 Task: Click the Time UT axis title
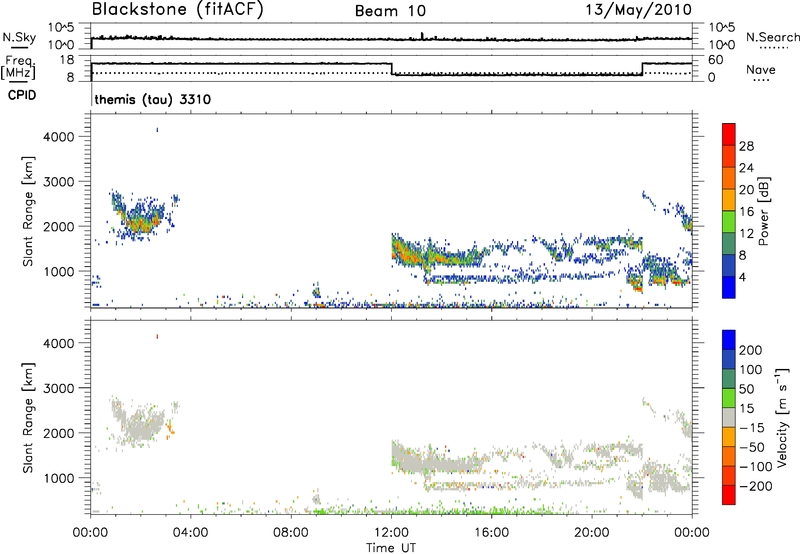[391, 548]
